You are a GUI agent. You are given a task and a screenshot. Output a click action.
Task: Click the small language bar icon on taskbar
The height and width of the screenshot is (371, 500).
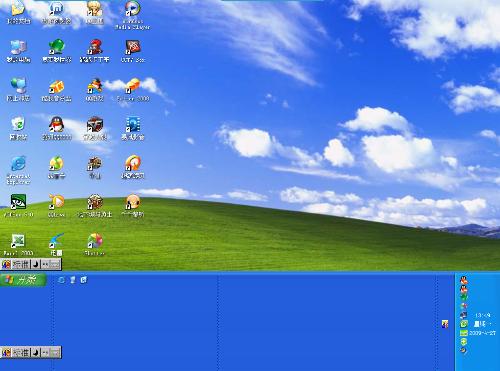(x=445, y=324)
